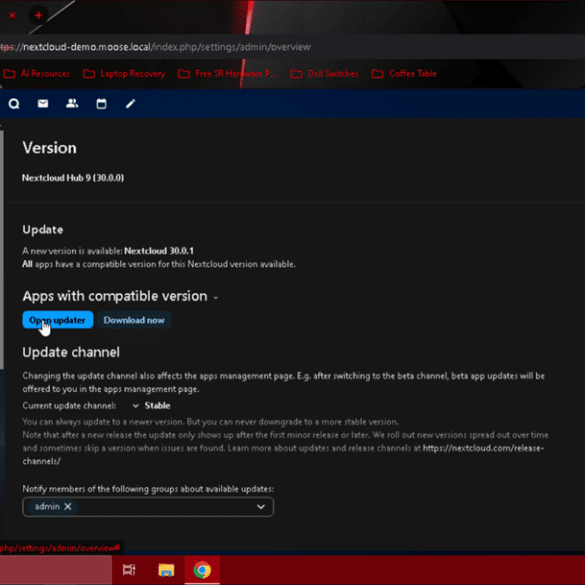
Task: Open a new browser tab
Action: 38,15
